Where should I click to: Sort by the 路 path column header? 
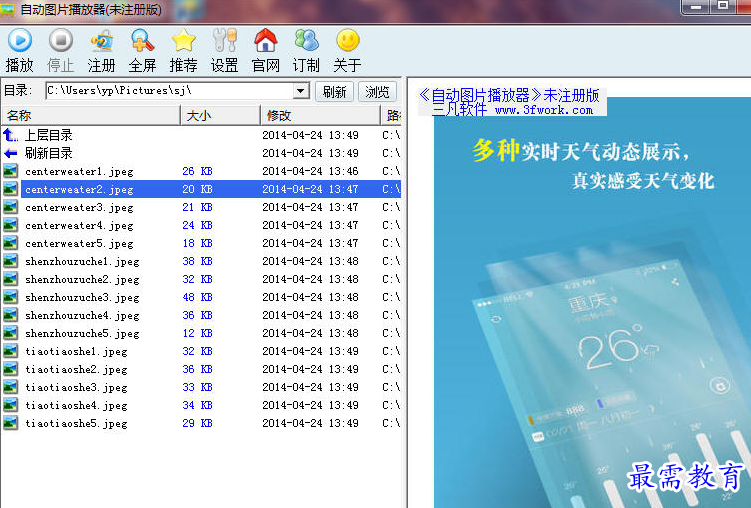tap(393, 115)
